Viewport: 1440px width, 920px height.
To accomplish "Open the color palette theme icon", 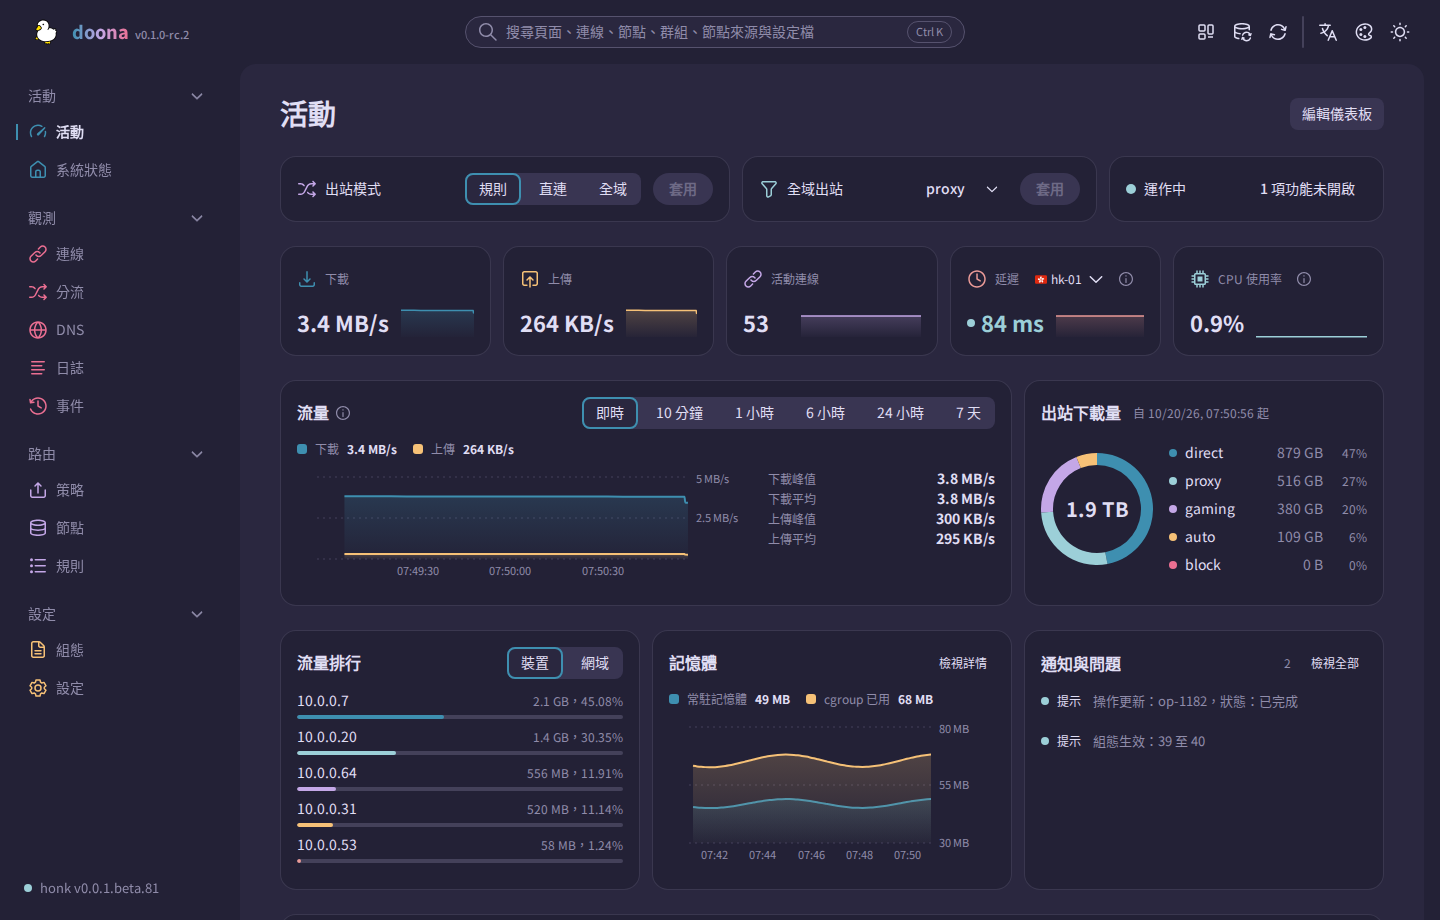I will pos(1364,32).
